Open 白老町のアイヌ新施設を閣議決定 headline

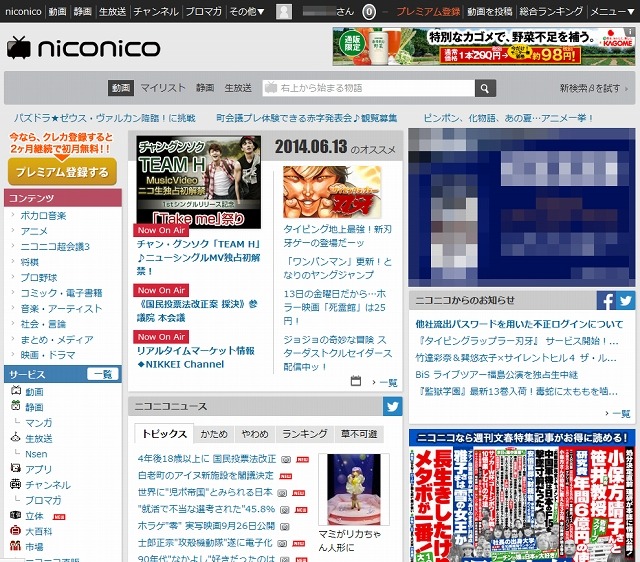(x=206, y=475)
